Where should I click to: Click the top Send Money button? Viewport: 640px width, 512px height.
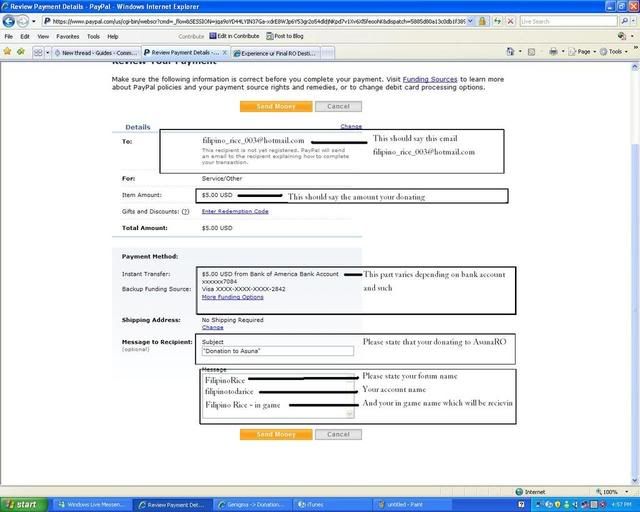(x=276, y=107)
